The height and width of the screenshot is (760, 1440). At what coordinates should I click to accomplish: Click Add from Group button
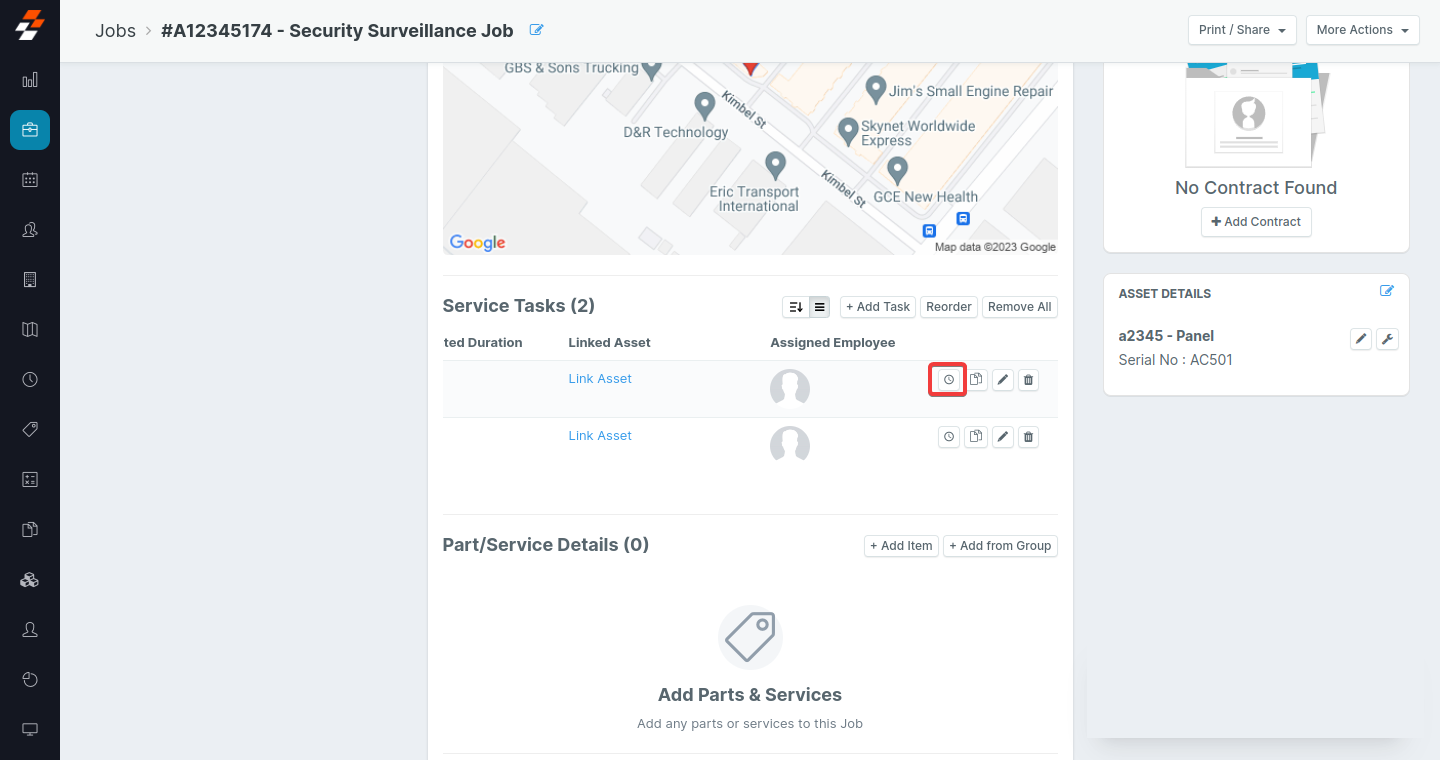pos(1000,546)
